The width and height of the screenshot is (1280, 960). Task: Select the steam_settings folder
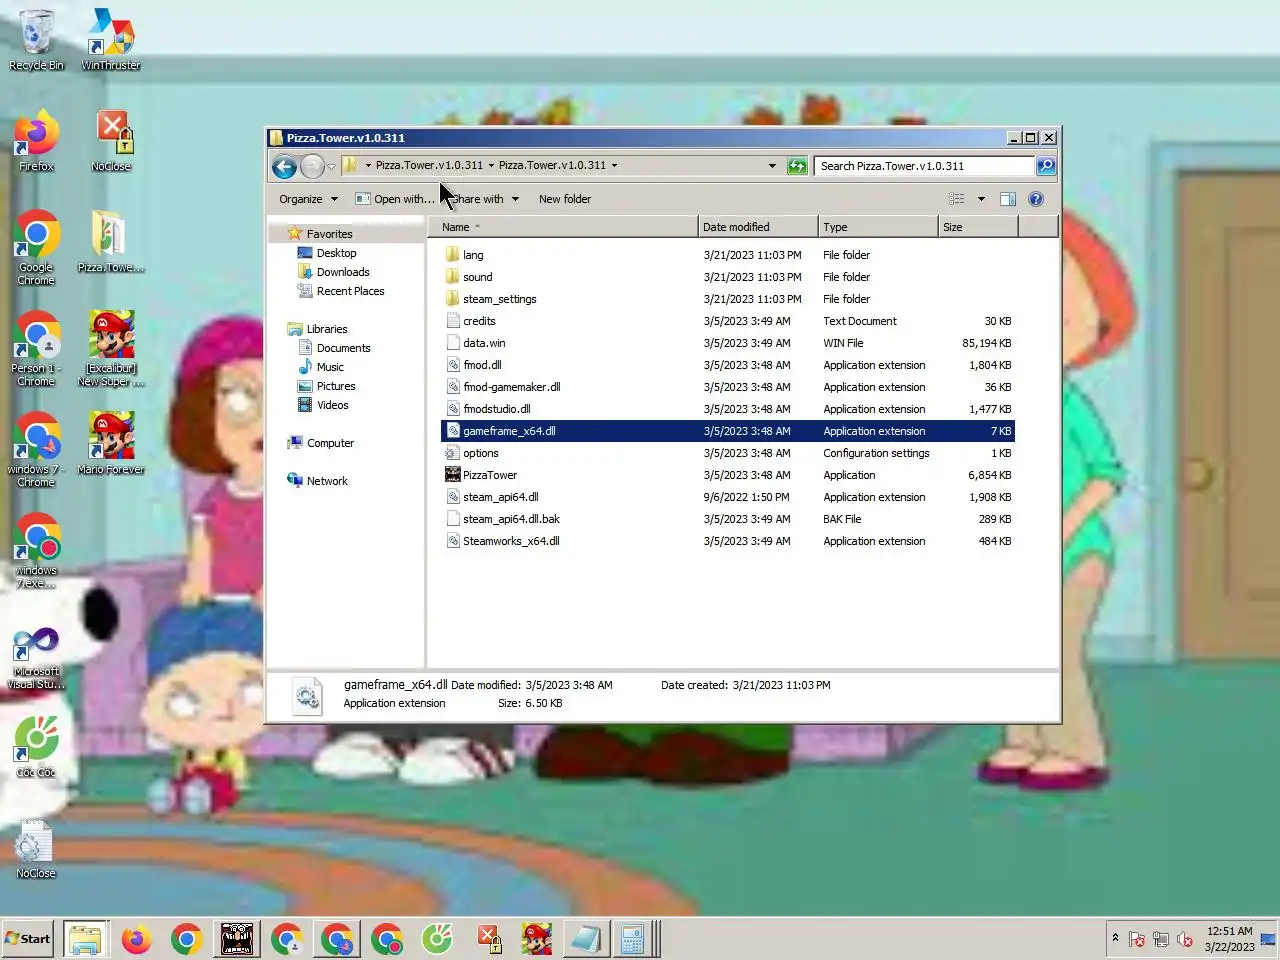[499, 299]
